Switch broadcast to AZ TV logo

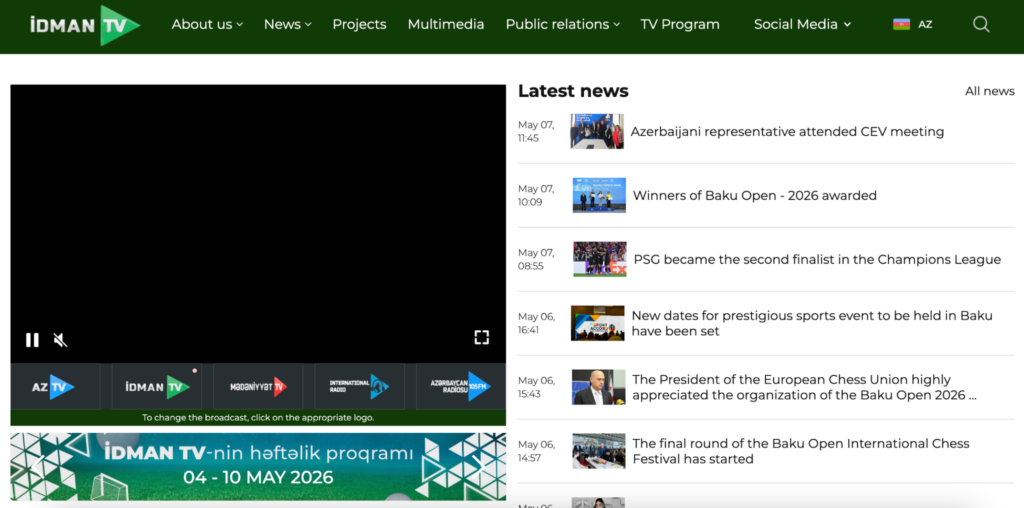click(55, 387)
